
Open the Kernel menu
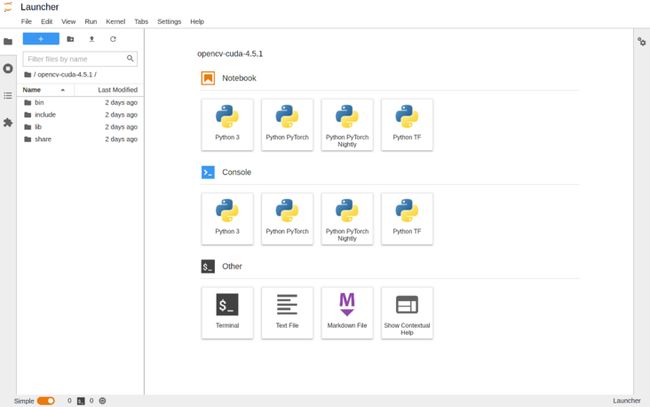tap(115, 22)
